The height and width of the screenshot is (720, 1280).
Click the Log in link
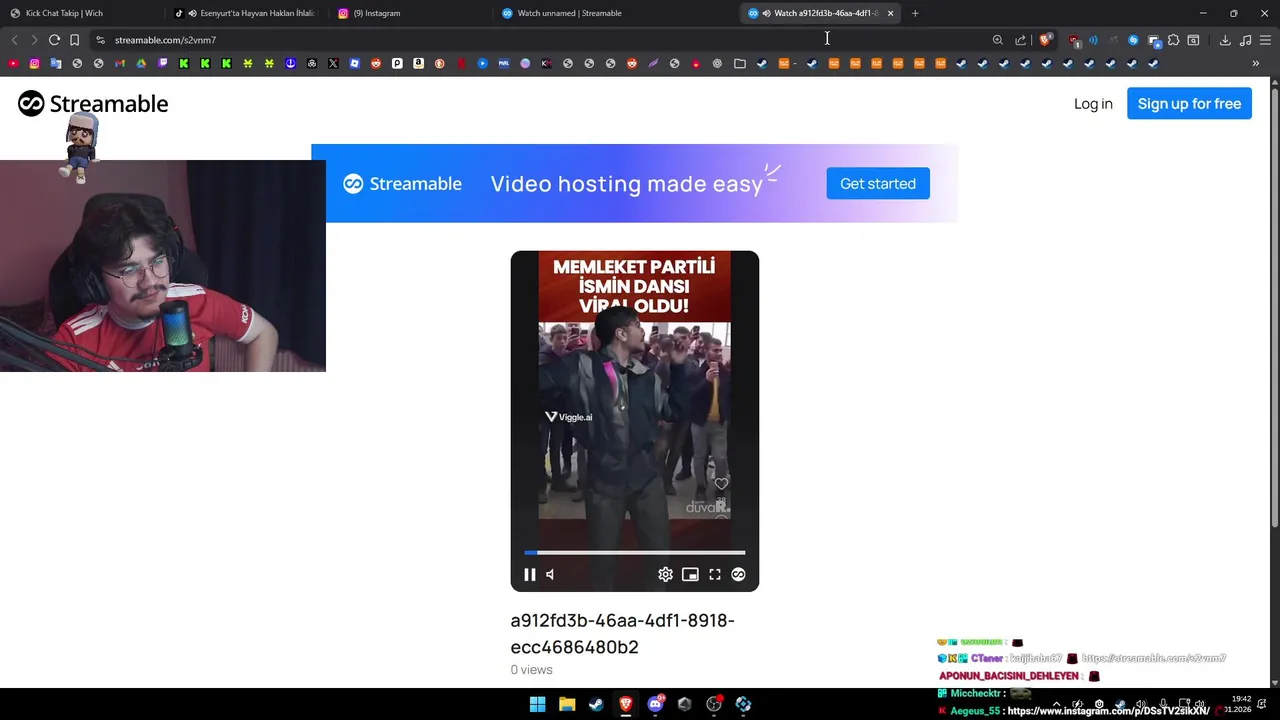[x=1093, y=104]
